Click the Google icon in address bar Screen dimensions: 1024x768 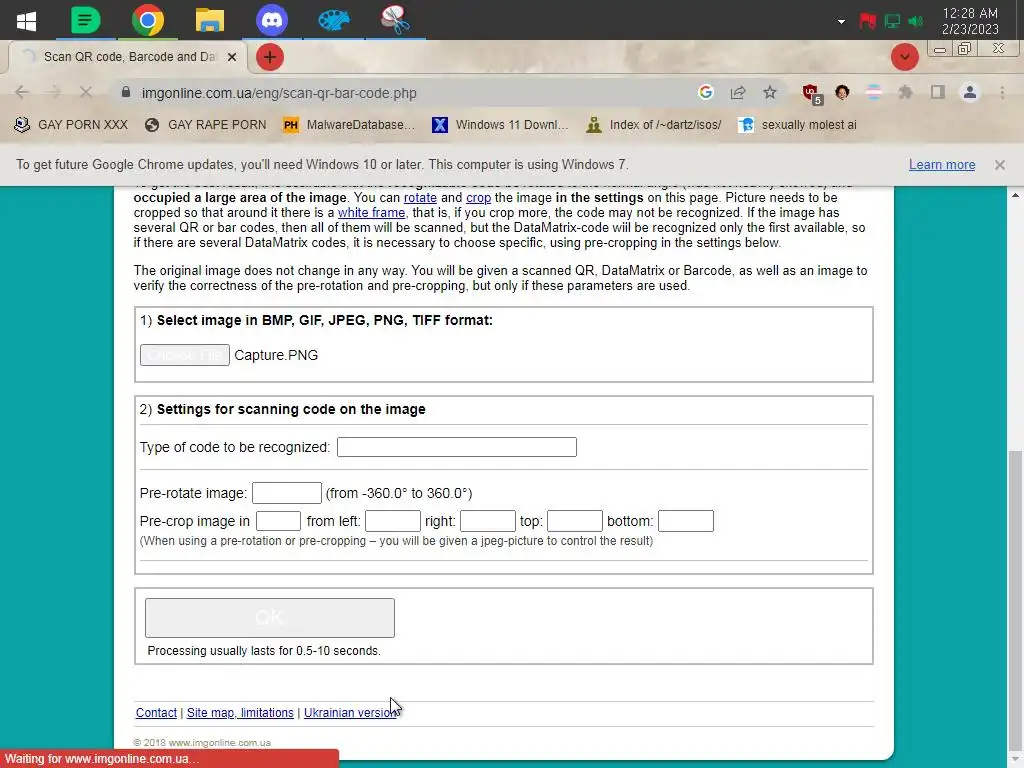tap(705, 93)
